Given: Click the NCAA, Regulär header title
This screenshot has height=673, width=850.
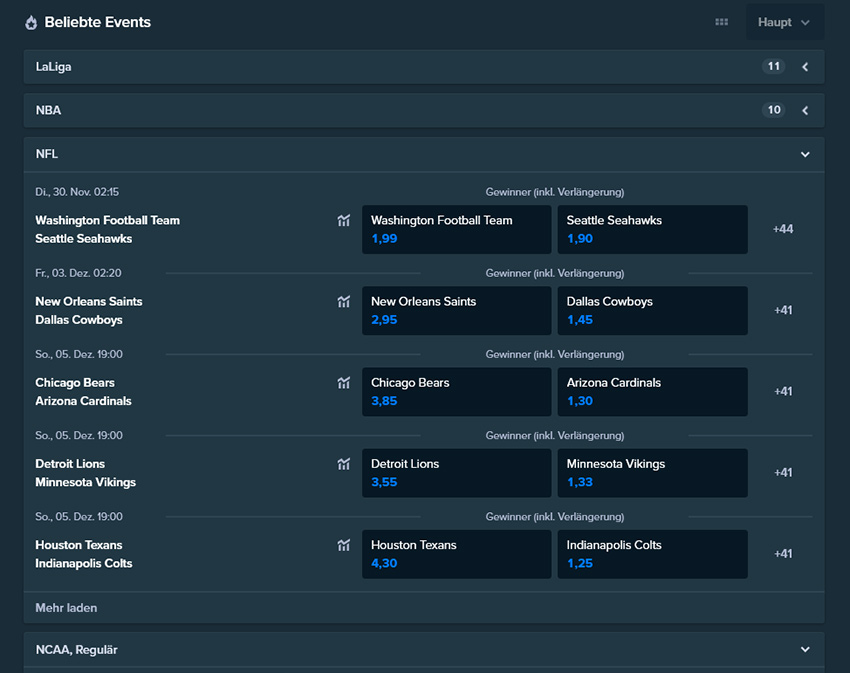Looking at the screenshot, I should pyautogui.click(x=76, y=650).
